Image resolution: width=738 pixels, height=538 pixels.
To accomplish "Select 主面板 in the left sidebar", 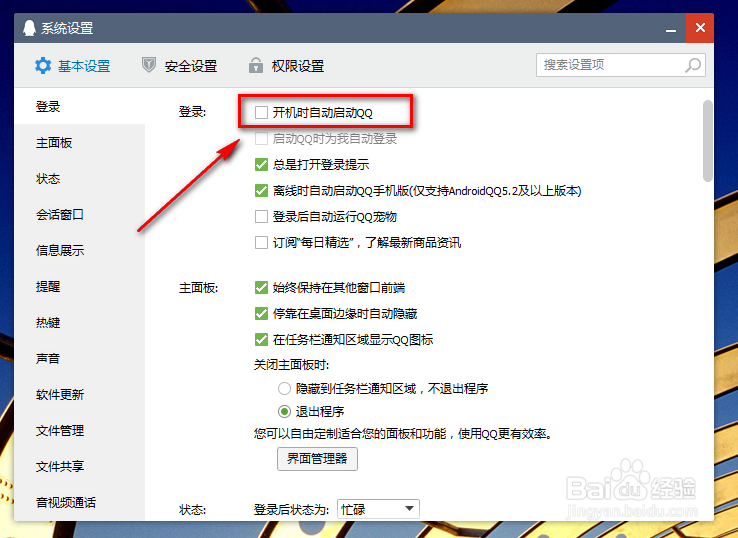I will click(80, 143).
